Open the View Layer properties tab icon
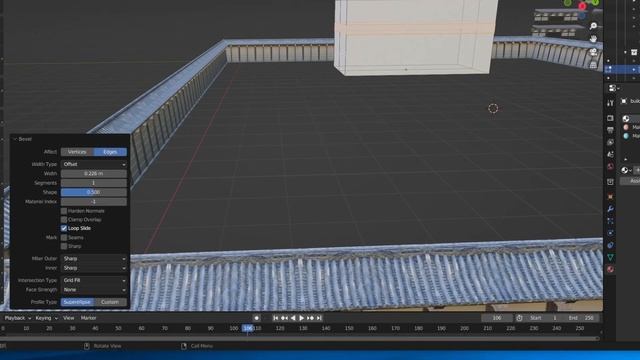 pyautogui.click(x=610, y=142)
